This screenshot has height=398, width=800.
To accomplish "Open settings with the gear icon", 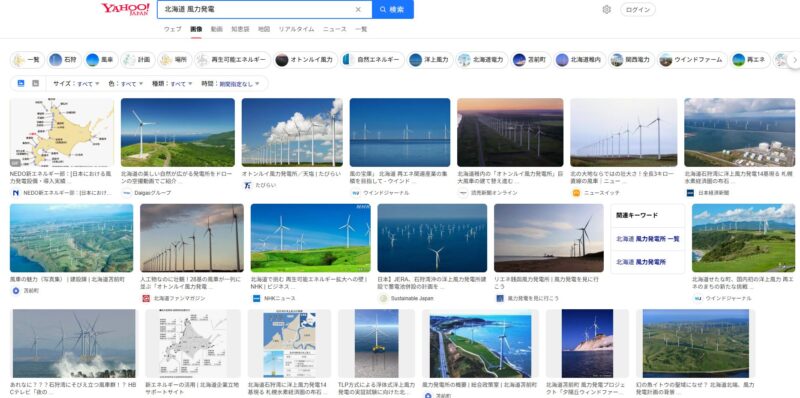I will (x=607, y=9).
